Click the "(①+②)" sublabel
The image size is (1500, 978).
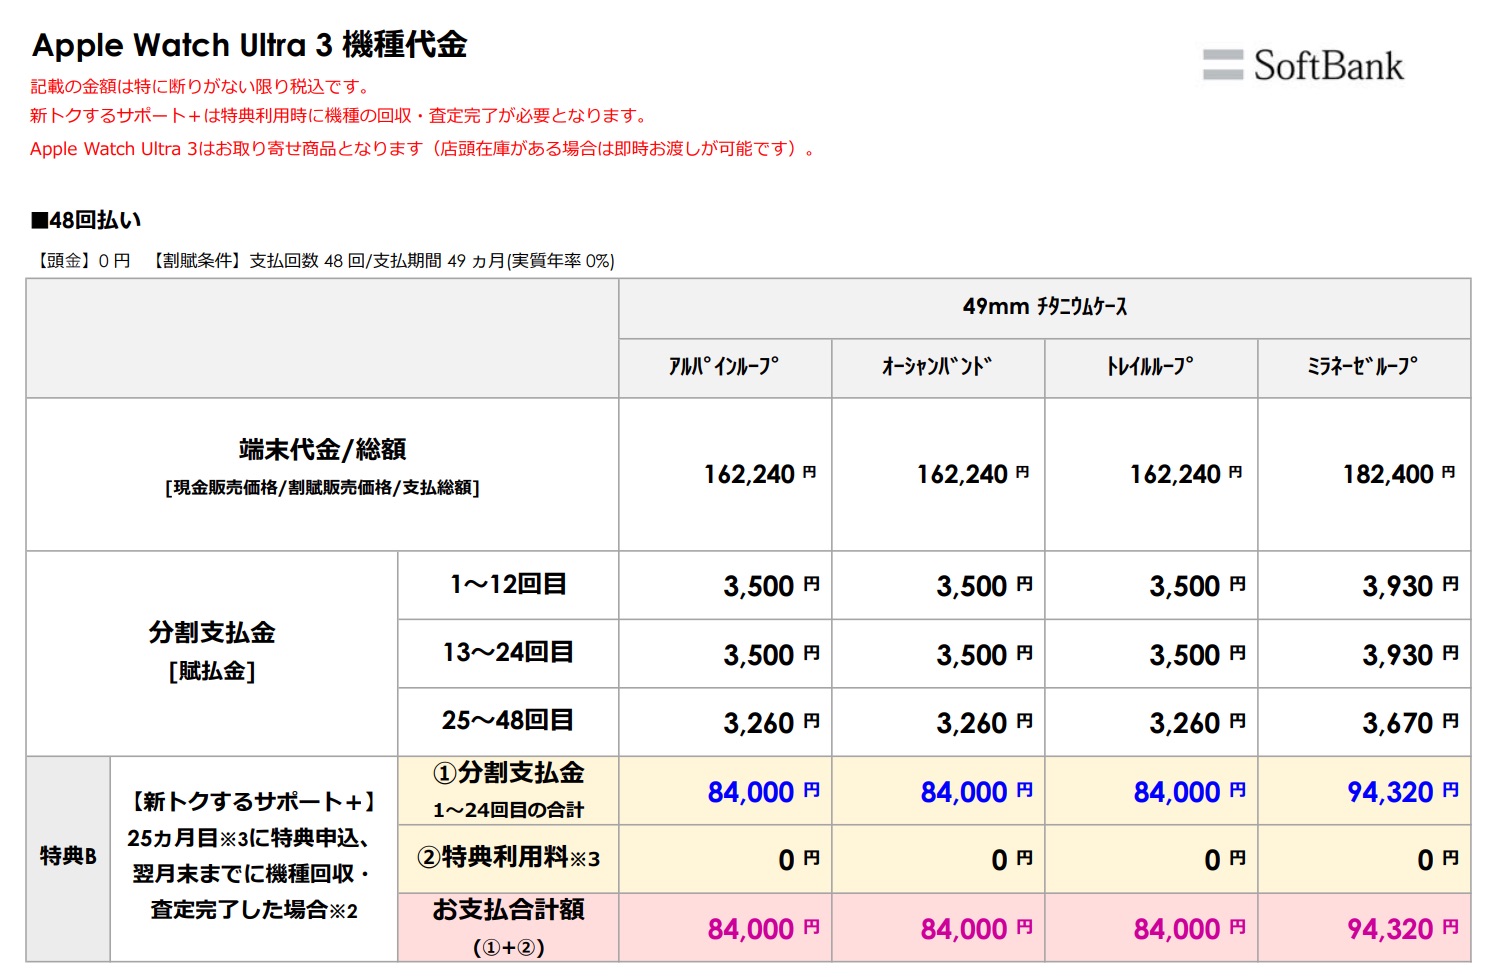(x=508, y=947)
